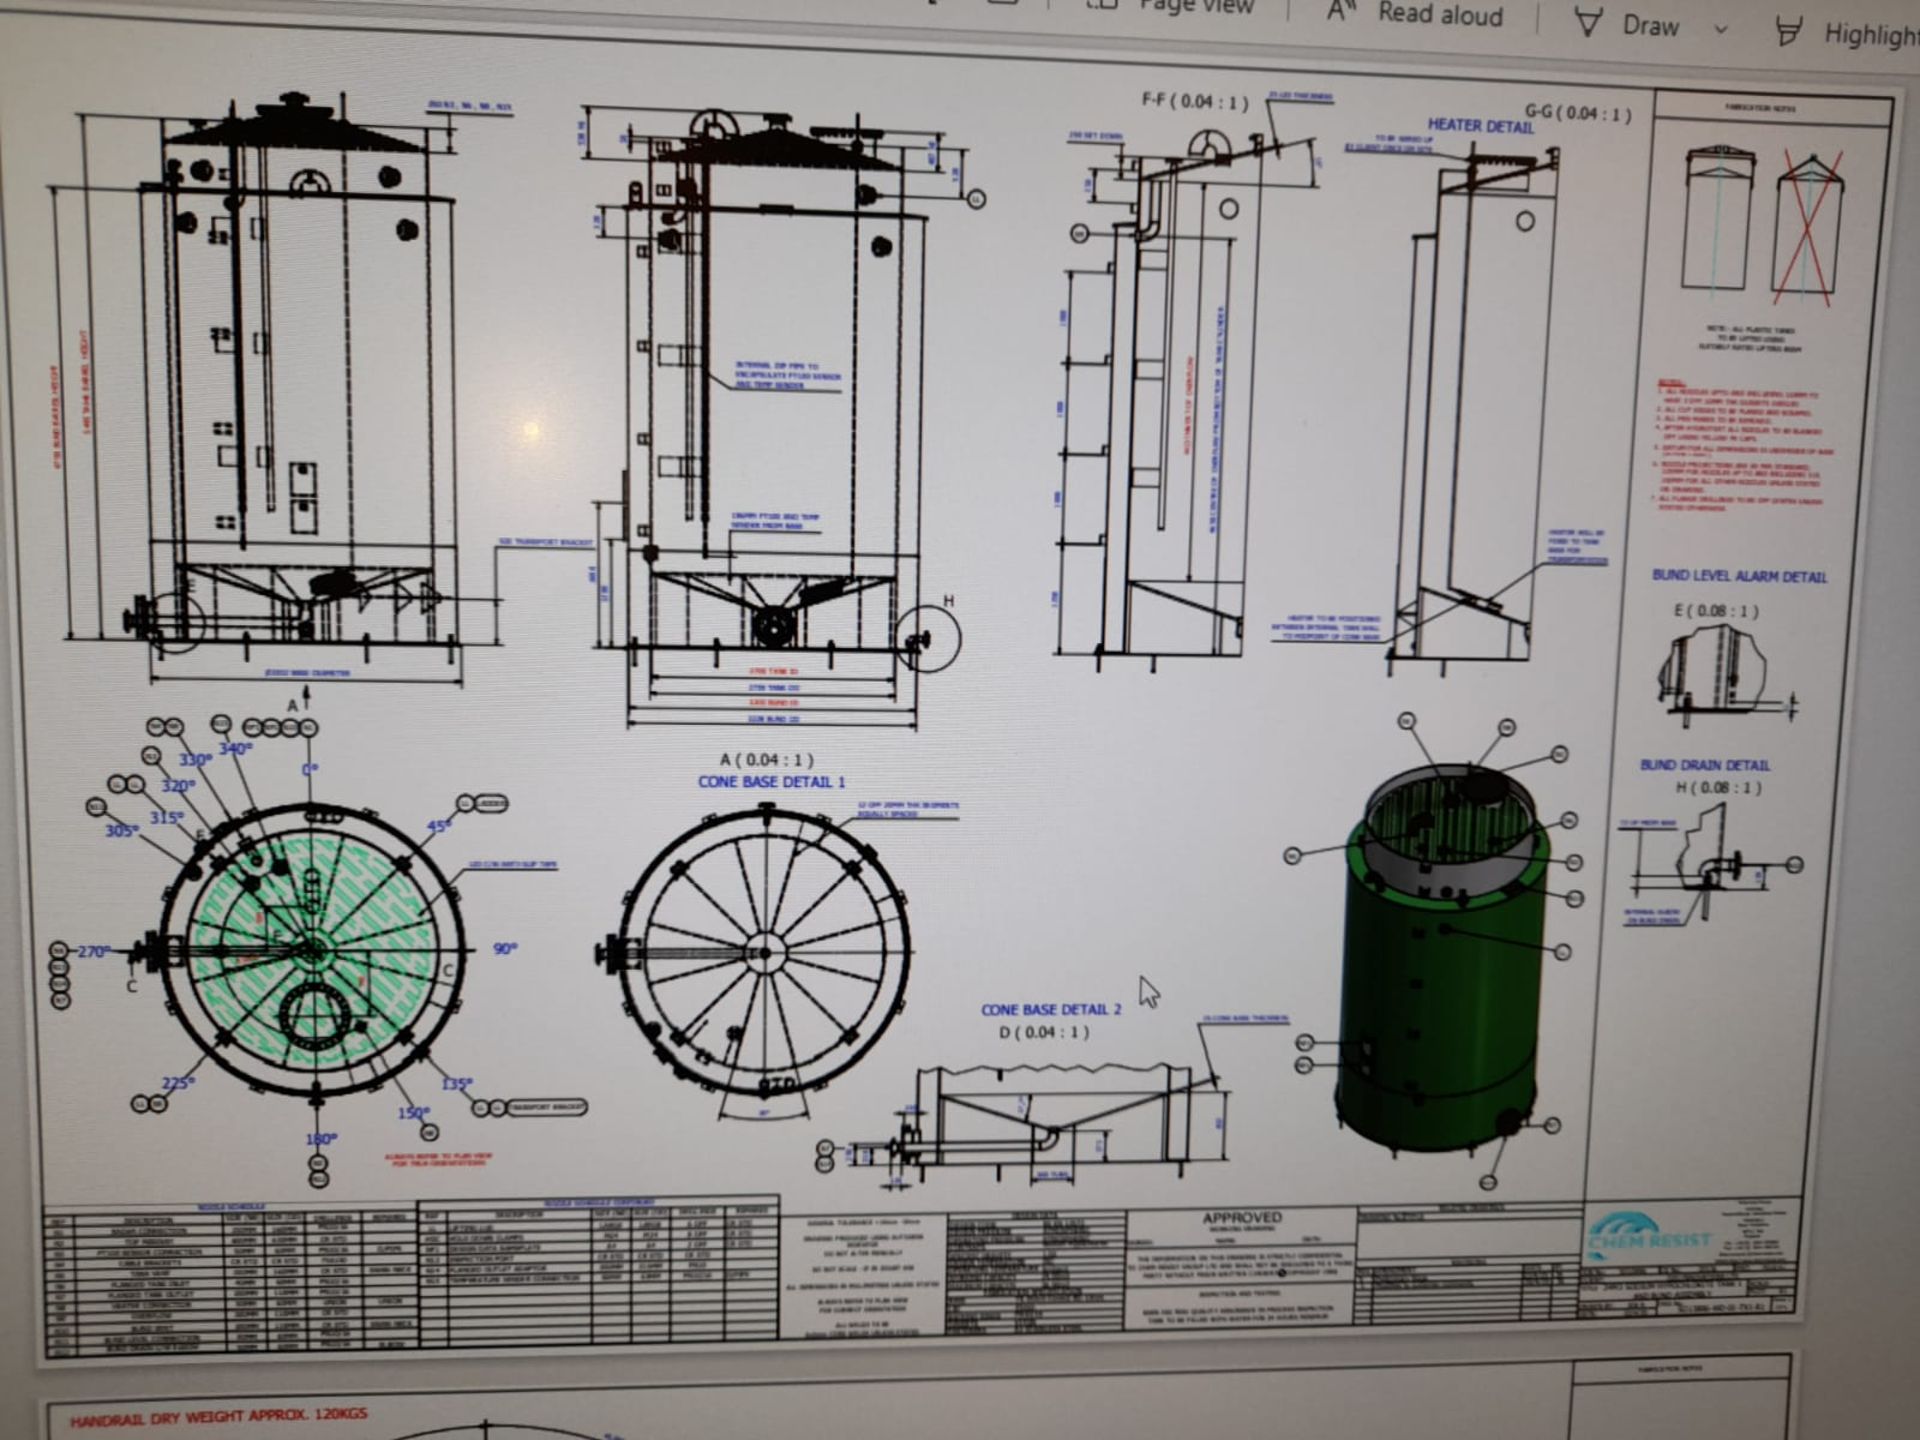
Task: Click the 225° angle label on plan view
Action: (x=178, y=1083)
